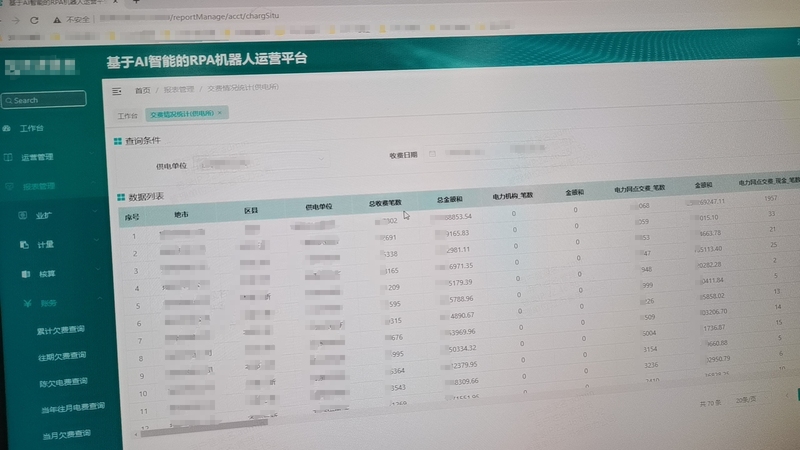Open 陈欠电费查询 menu item
Image resolution: width=800 pixels, height=450 pixels.
click(x=64, y=382)
